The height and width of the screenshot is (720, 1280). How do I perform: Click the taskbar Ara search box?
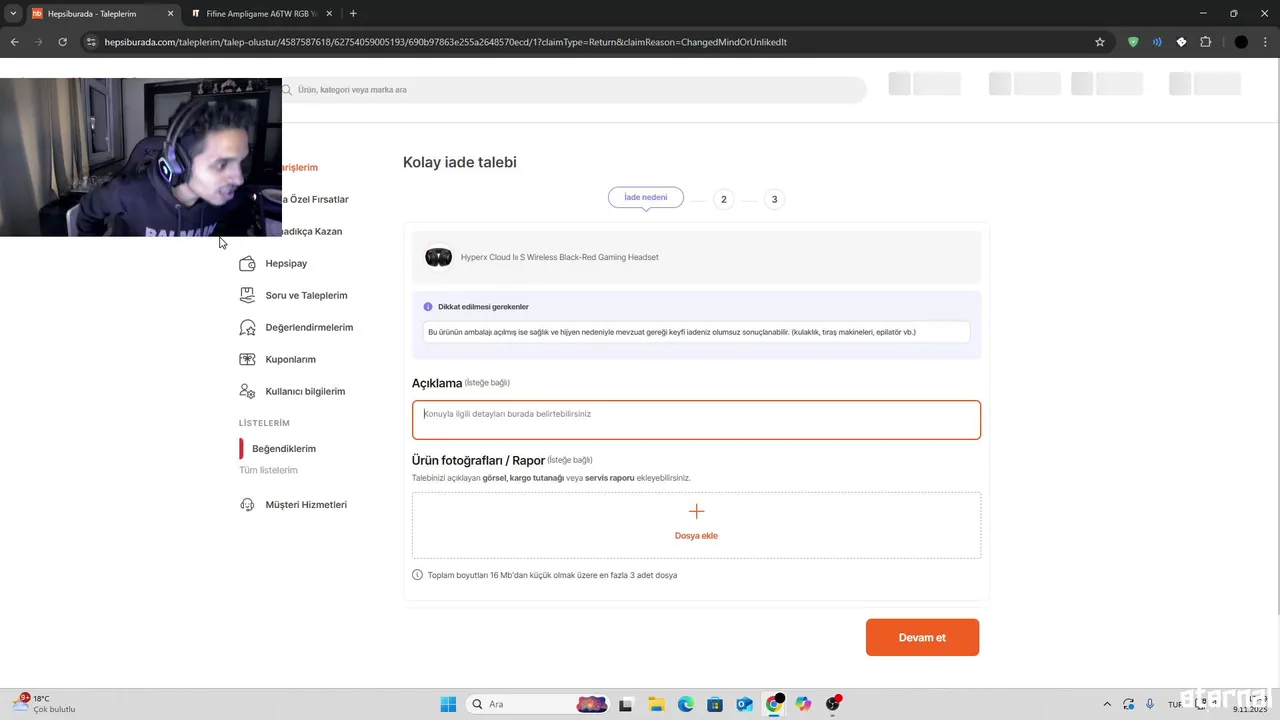click(x=537, y=704)
